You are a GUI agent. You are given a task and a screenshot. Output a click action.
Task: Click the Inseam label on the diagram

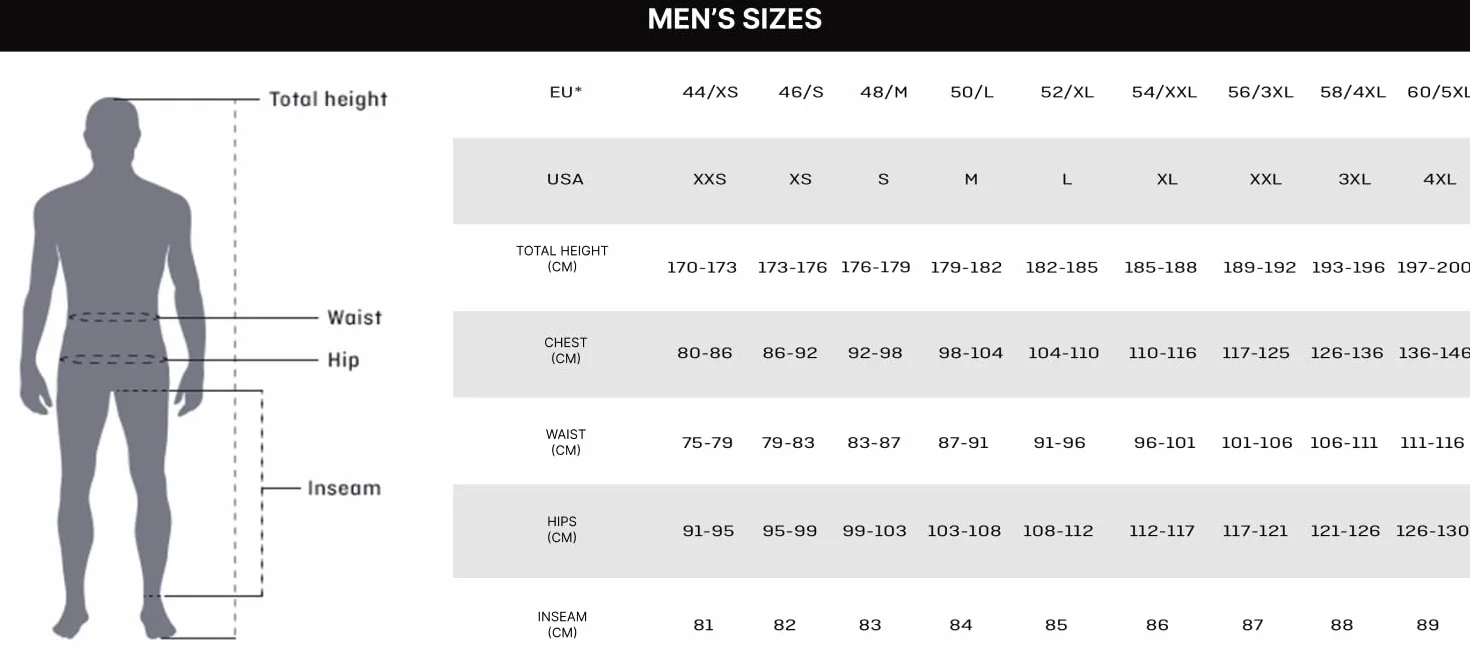(x=344, y=488)
